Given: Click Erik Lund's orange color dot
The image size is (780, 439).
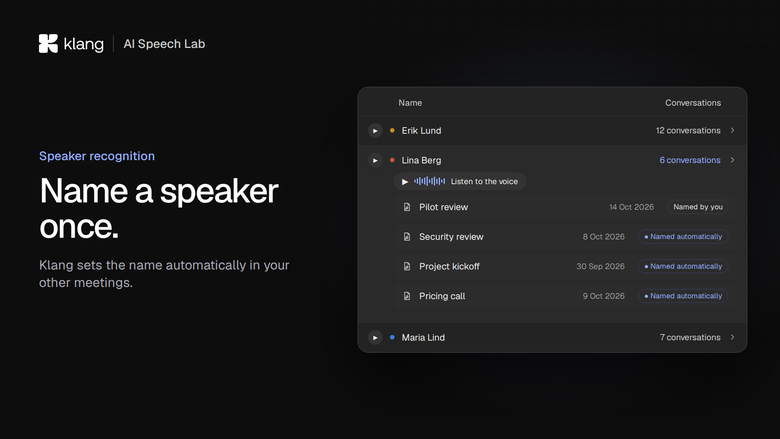Looking at the screenshot, I should tap(392, 130).
